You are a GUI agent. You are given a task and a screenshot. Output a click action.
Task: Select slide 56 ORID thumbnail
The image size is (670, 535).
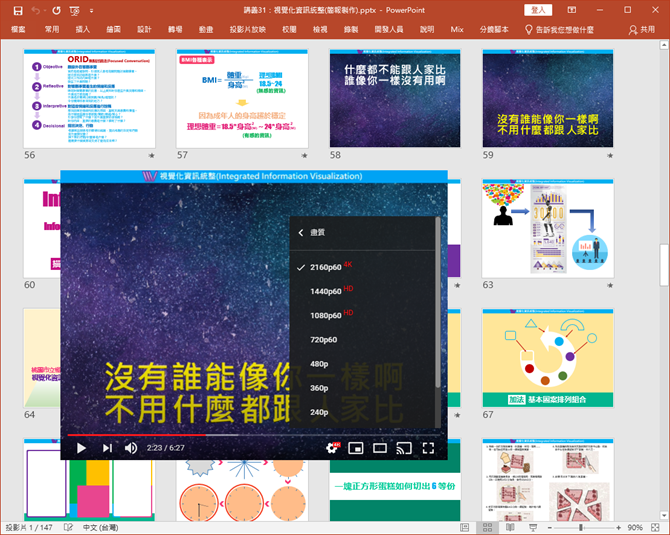(x=89, y=98)
